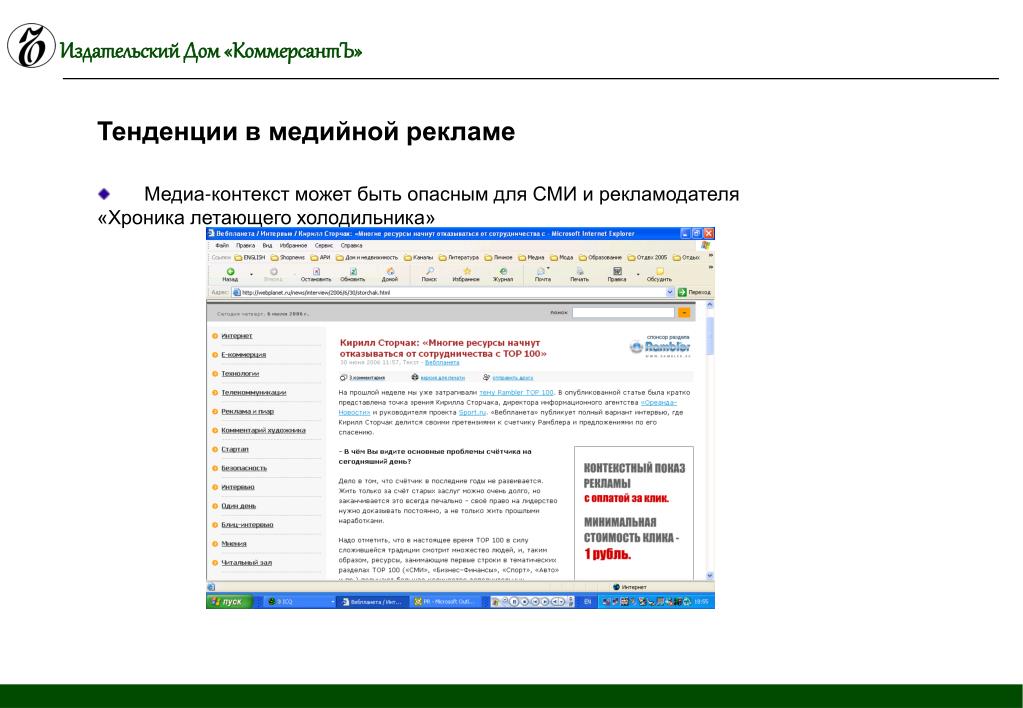Open the Мода links folder
The width and height of the screenshot is (1023, 708).
(x=562, y=258)
